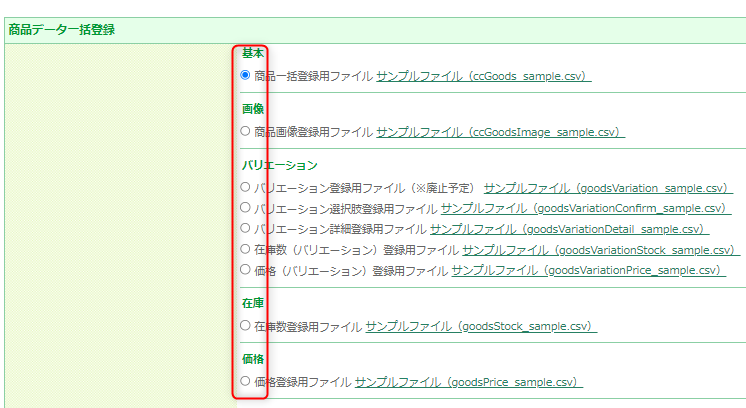Click the 画像 section heading
Screen dimensions: 746x408
[x=253, y=109]
